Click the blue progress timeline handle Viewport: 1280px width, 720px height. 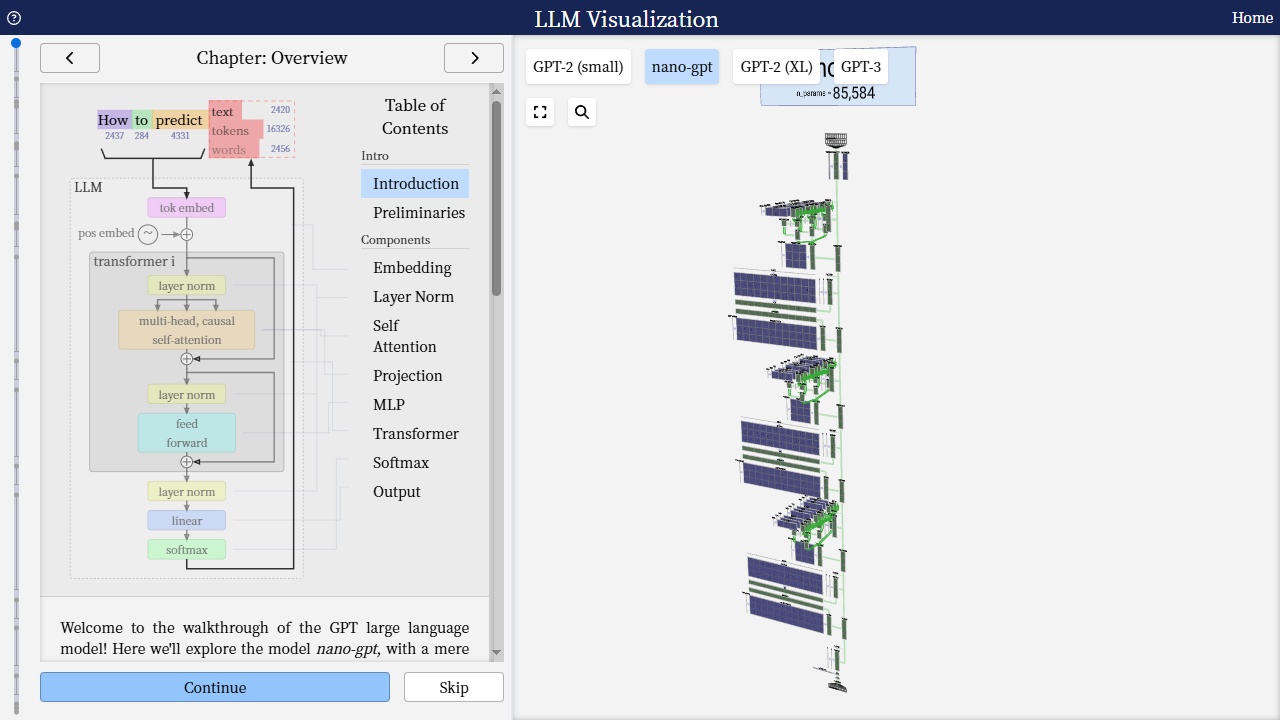[16, 43]
